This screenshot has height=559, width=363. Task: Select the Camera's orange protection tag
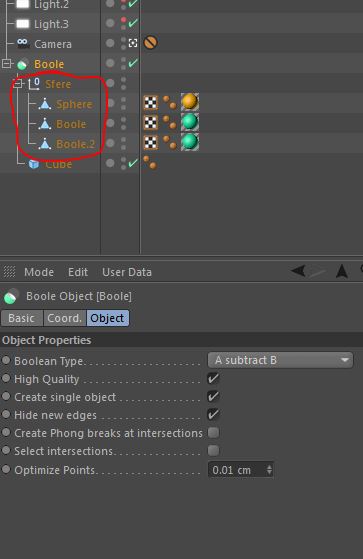coord(150,42)
